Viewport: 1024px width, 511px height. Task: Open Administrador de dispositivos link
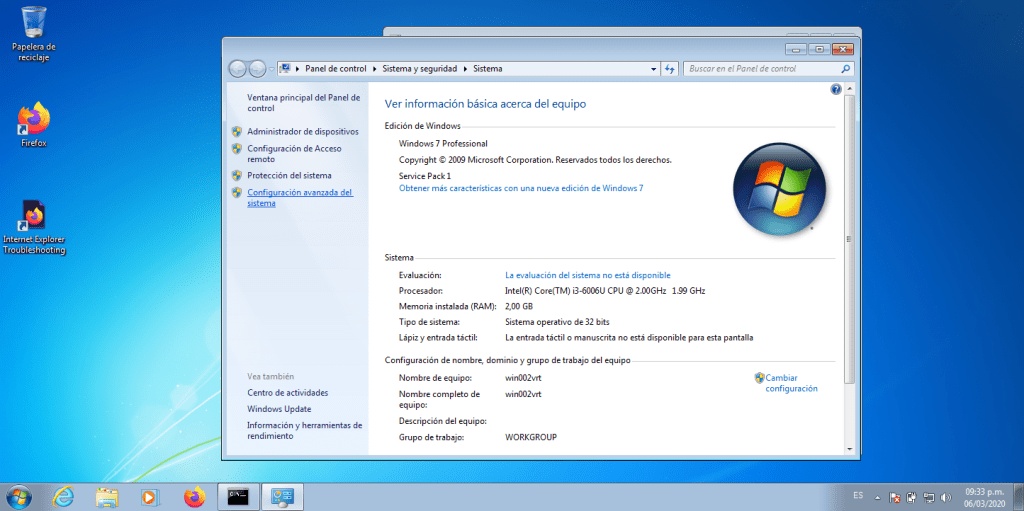coord(302,131)
